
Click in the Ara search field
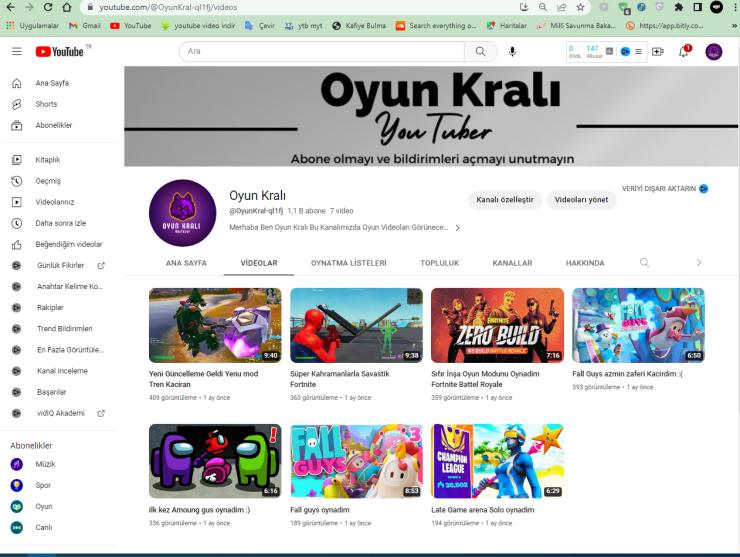pyautogui.click(x=320, y=51)
